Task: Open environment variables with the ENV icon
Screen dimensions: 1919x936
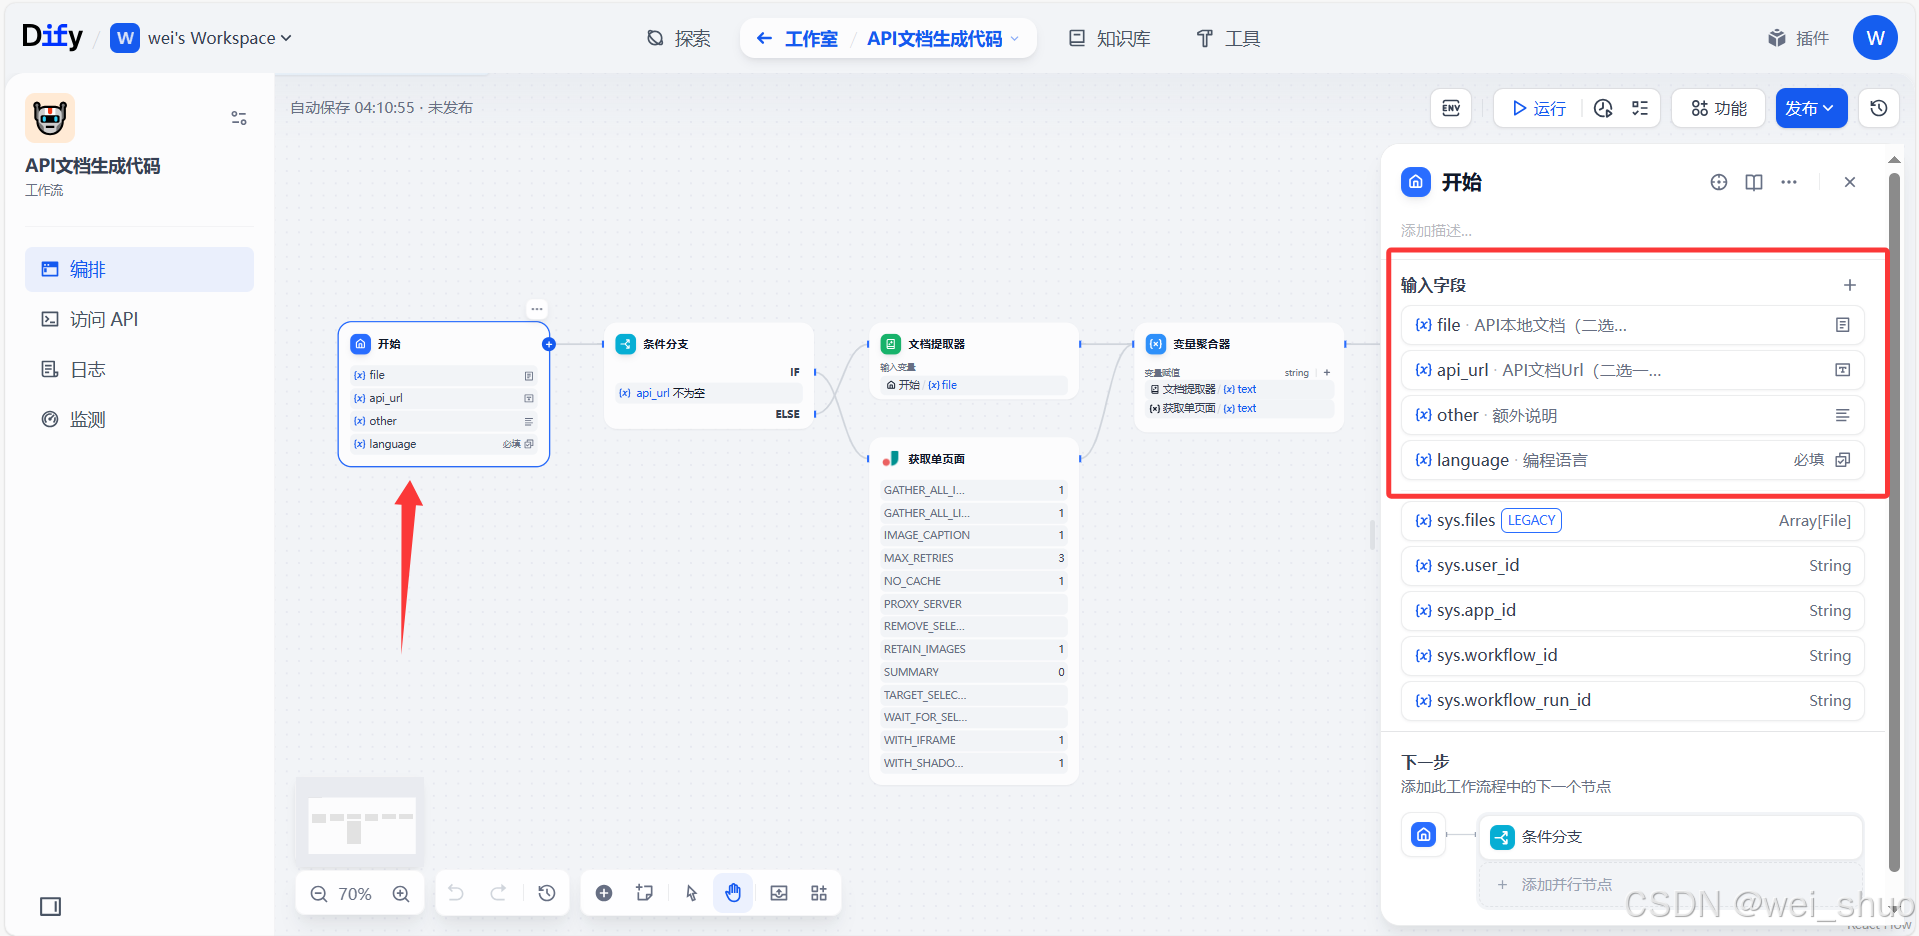Action: click(x=1450, y=108)
